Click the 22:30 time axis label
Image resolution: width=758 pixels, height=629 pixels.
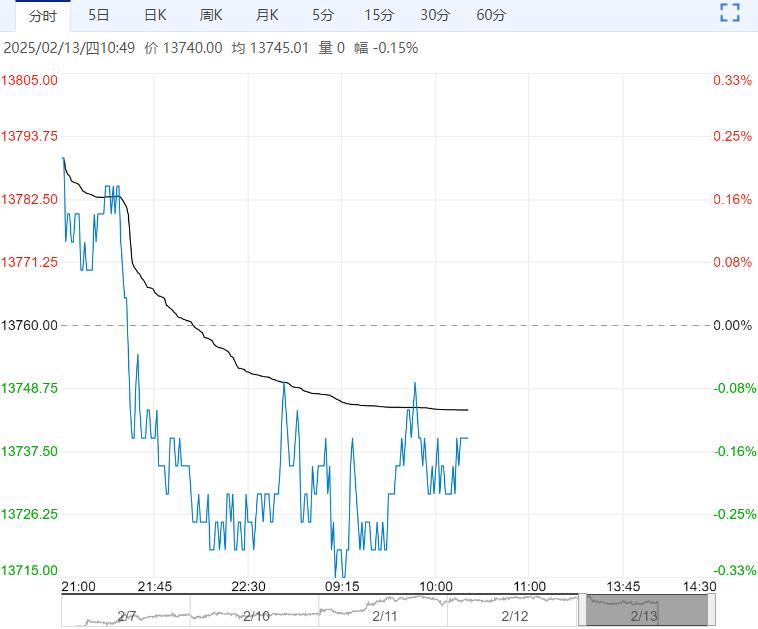248,586
